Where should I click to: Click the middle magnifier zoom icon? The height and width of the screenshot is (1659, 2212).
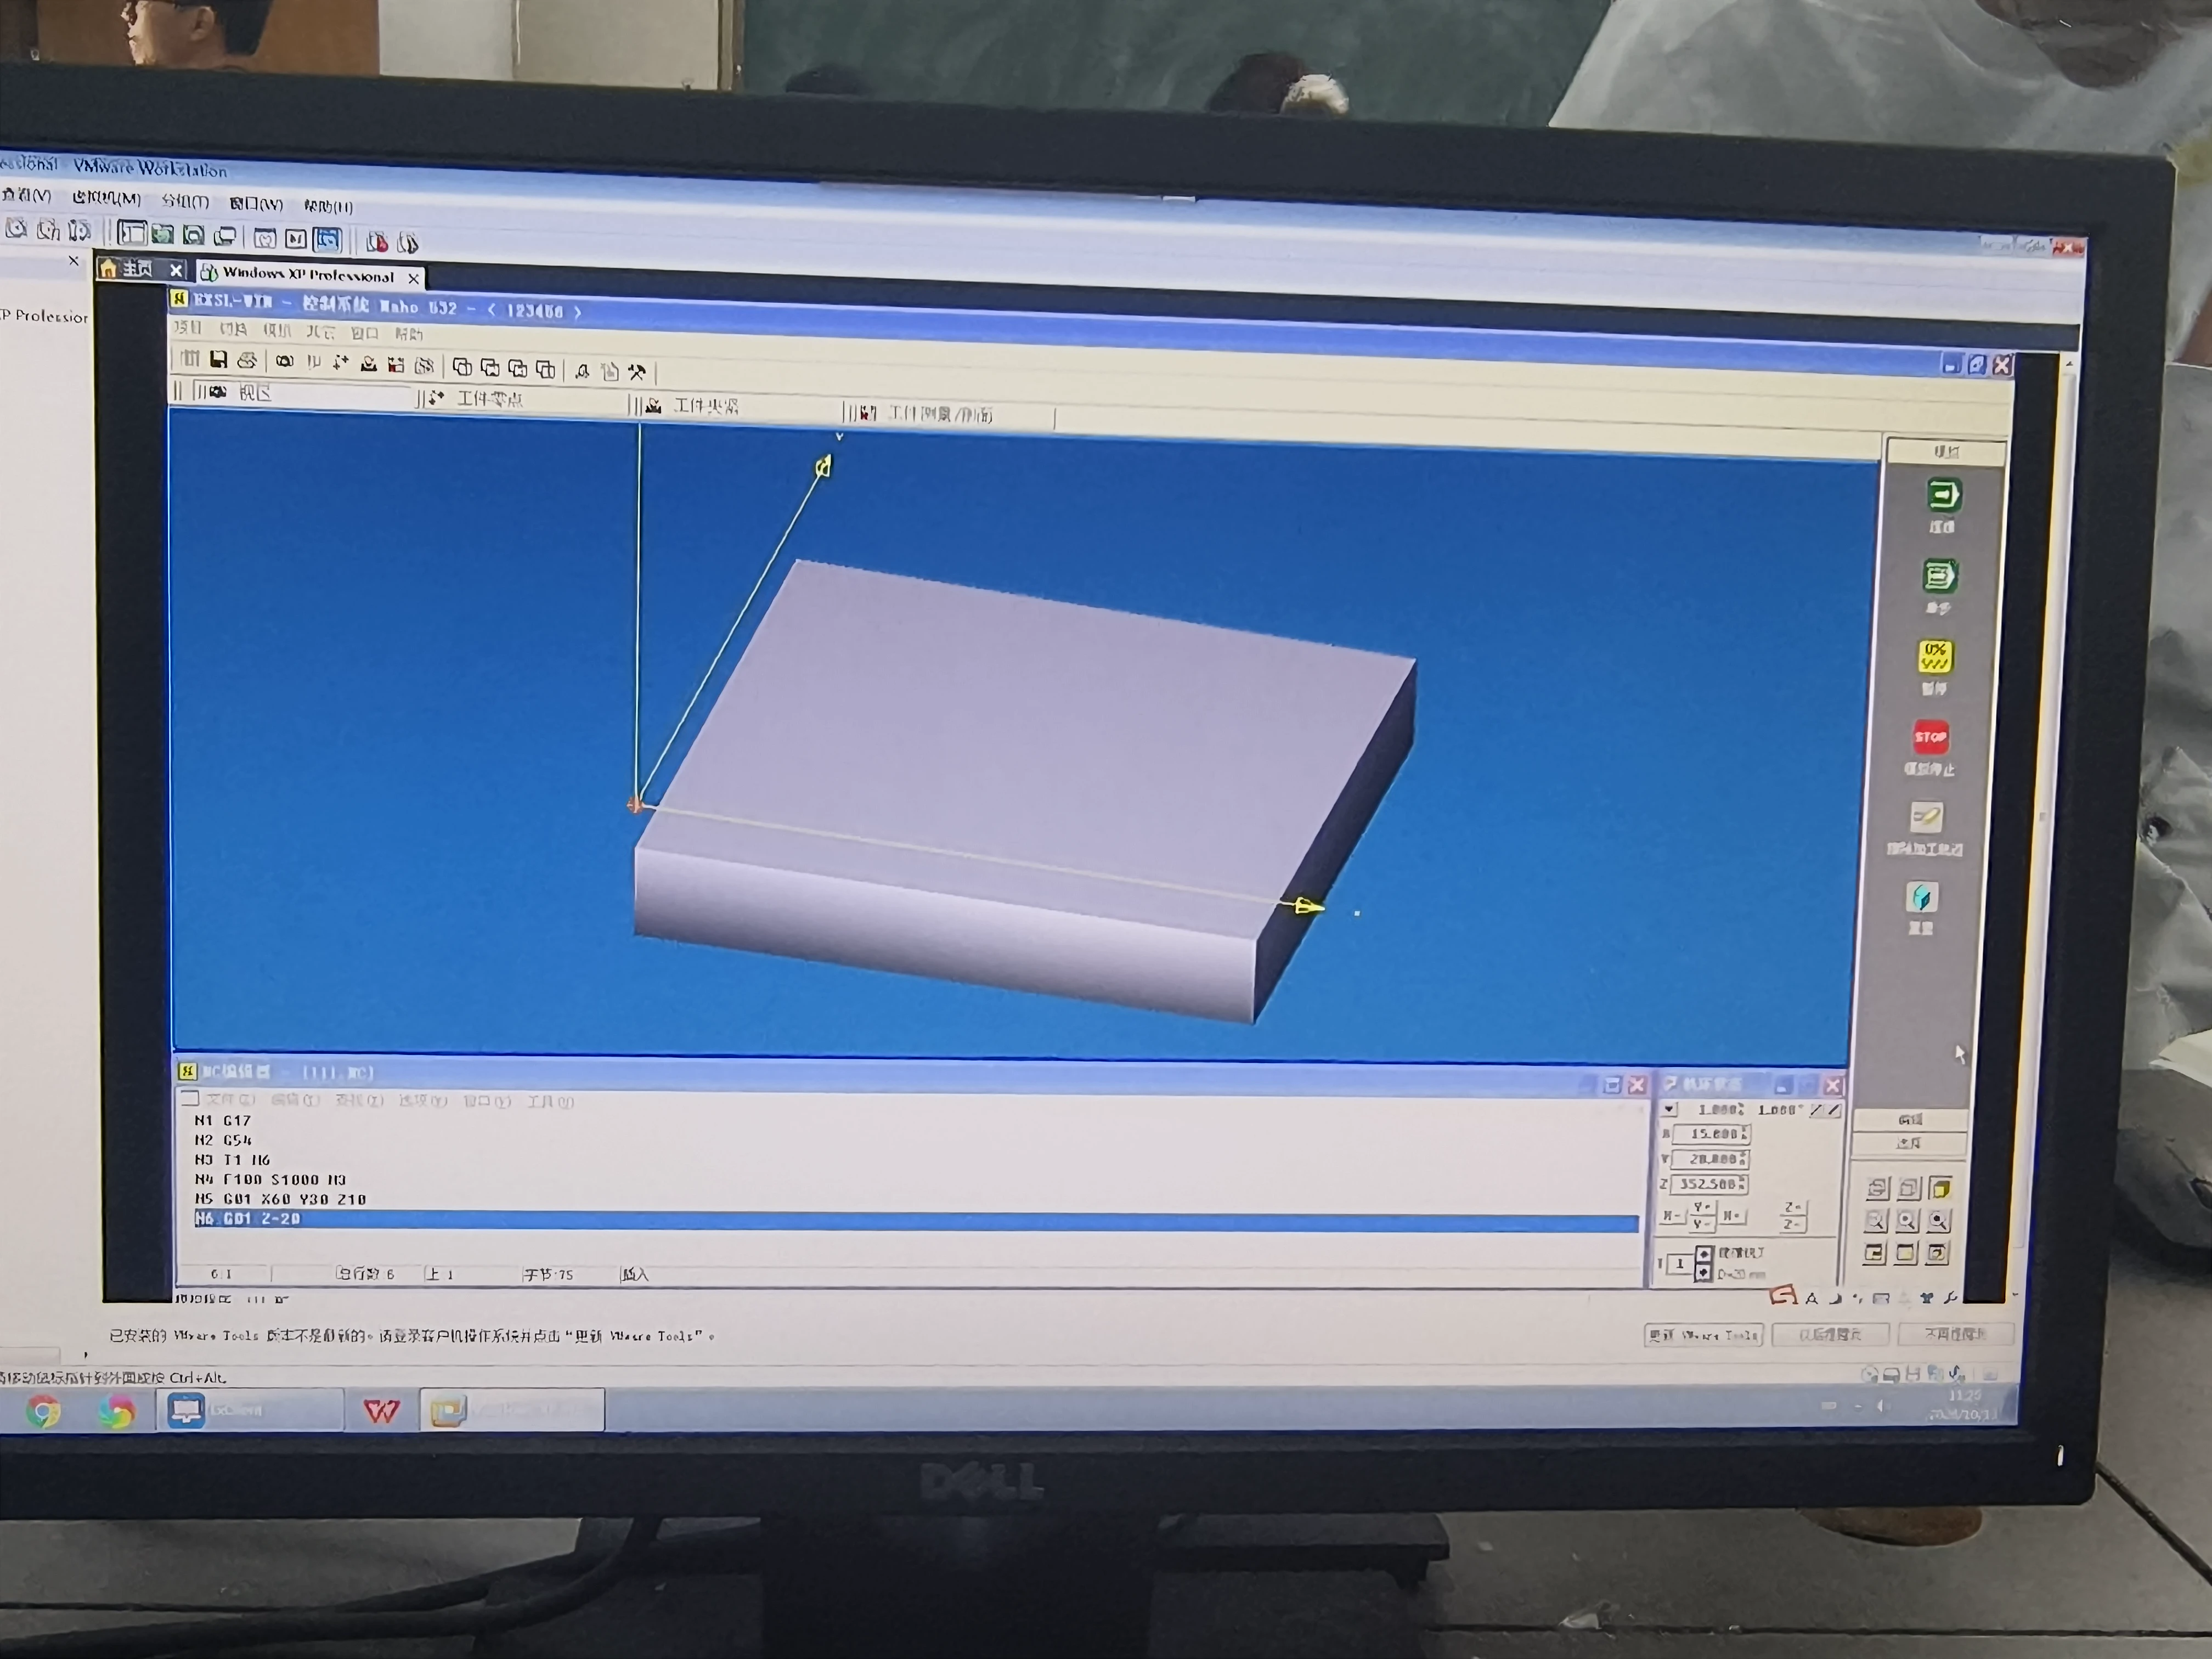(x=1906, y=1221)
